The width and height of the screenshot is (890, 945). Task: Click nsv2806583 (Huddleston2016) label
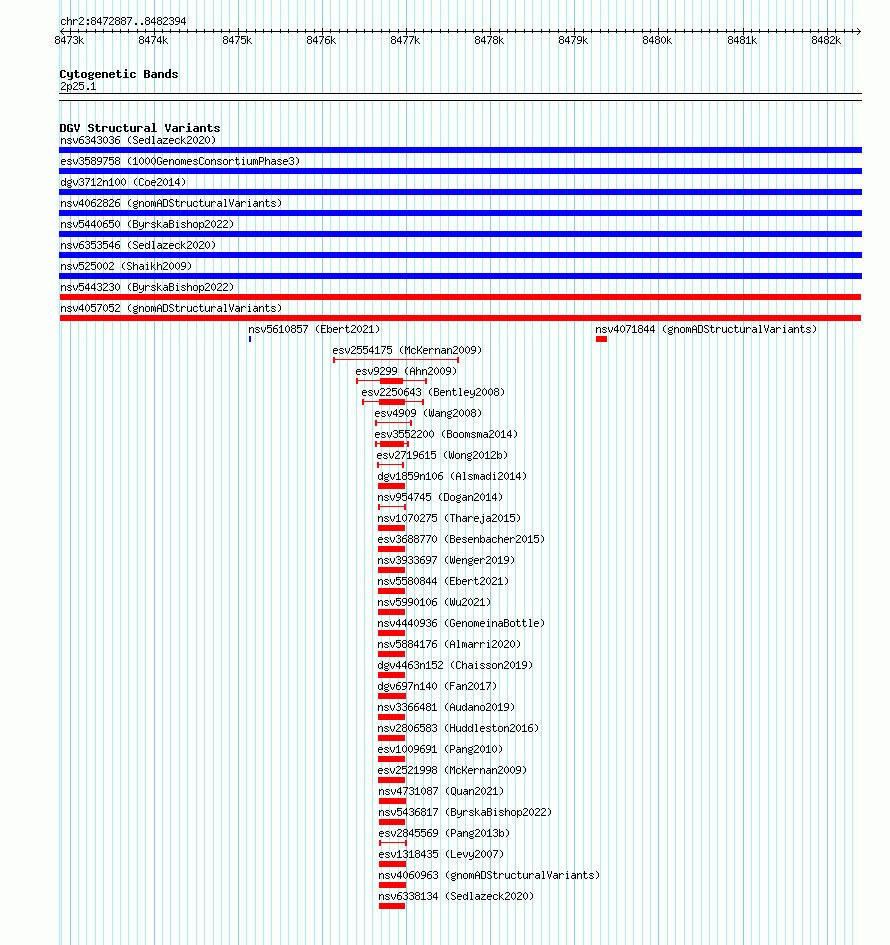(458, 729)
